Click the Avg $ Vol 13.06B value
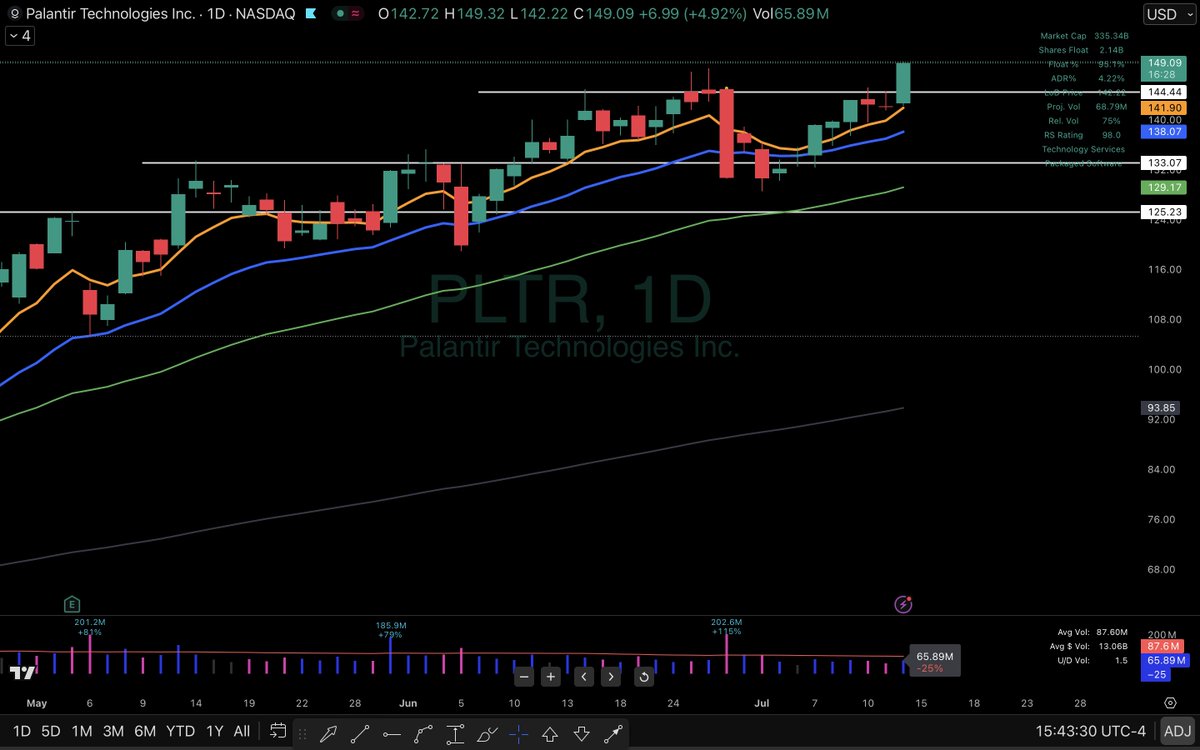The width and height of the screenshot is (1200, 750). tap(1112, 646)
